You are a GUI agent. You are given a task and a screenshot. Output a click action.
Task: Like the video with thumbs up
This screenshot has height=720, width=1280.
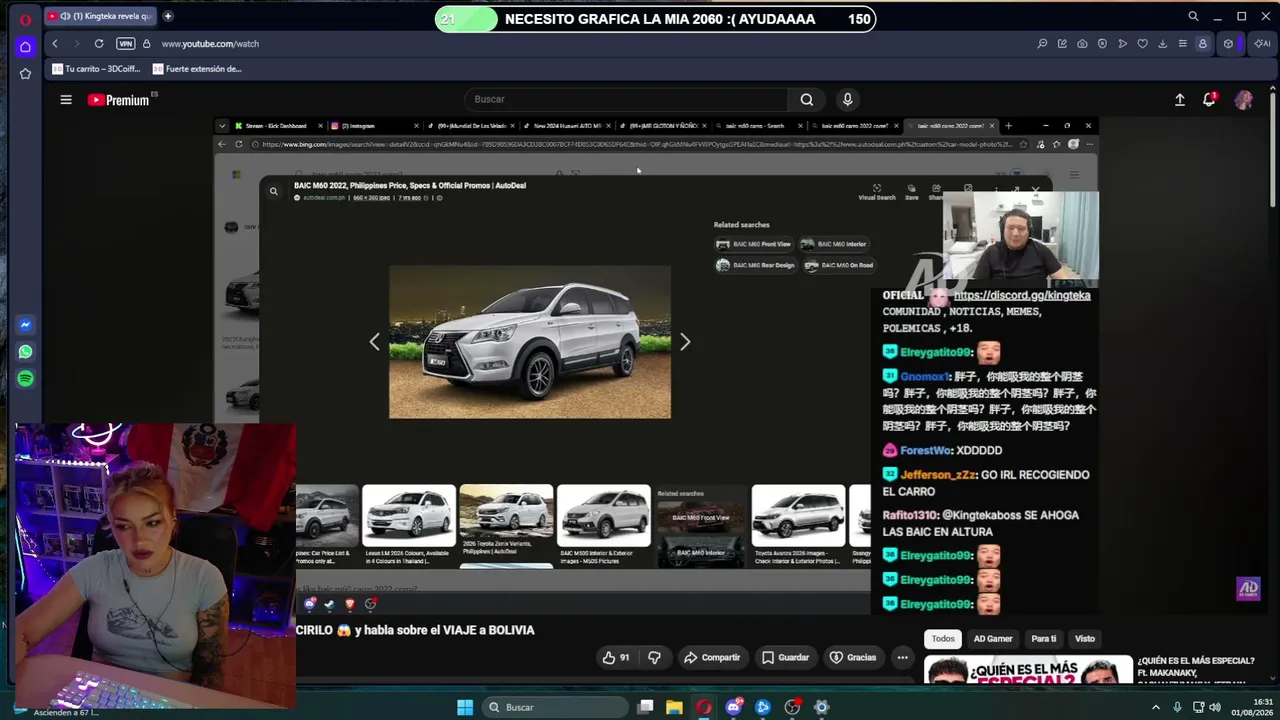[x=616, y=657]
